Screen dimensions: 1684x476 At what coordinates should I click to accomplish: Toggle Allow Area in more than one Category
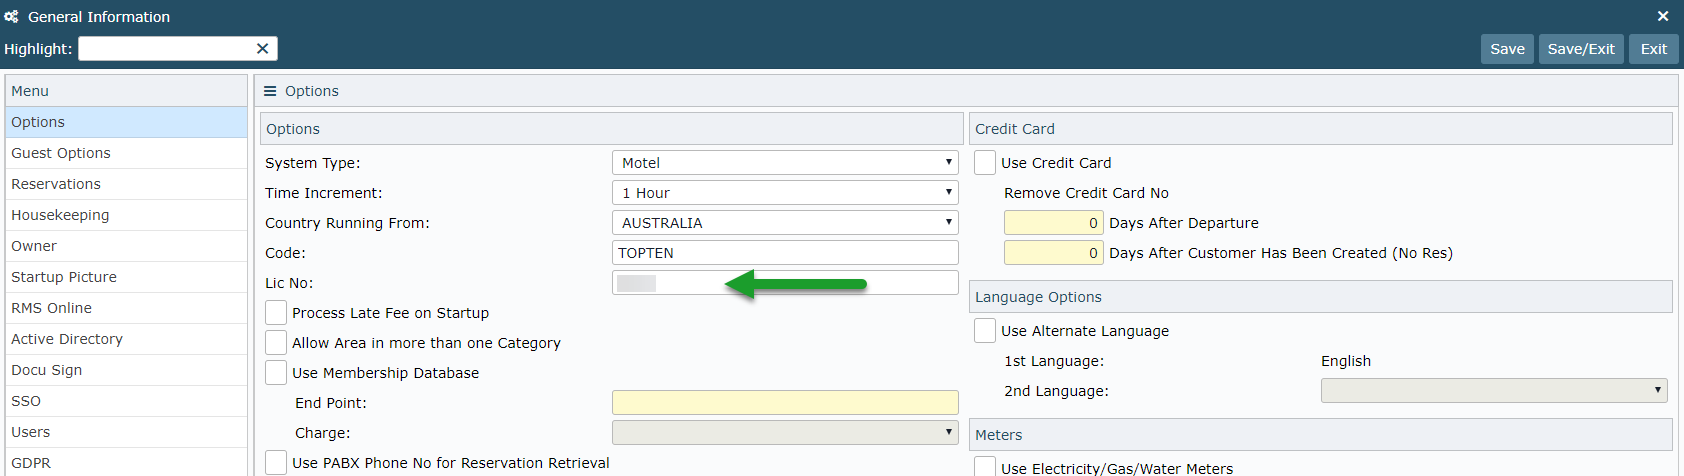276,343
